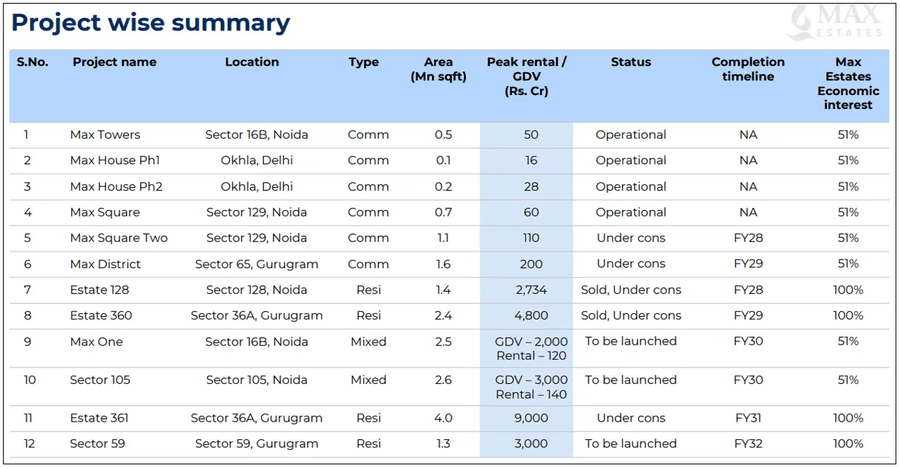Click the Completion timeline column header
This screenshot has height=468, width=900.
click(748, 69)
